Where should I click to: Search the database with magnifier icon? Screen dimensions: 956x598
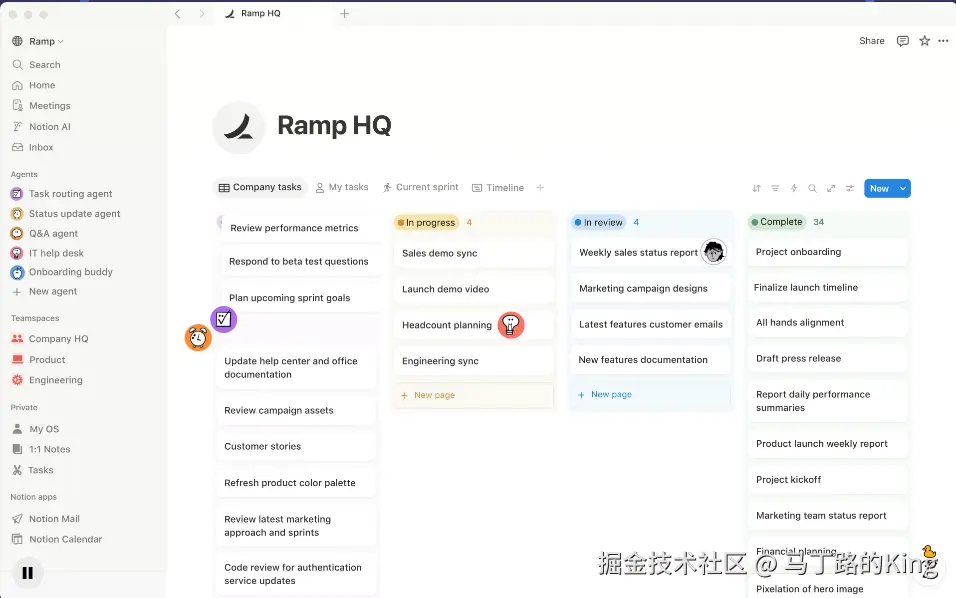(812, 188)
